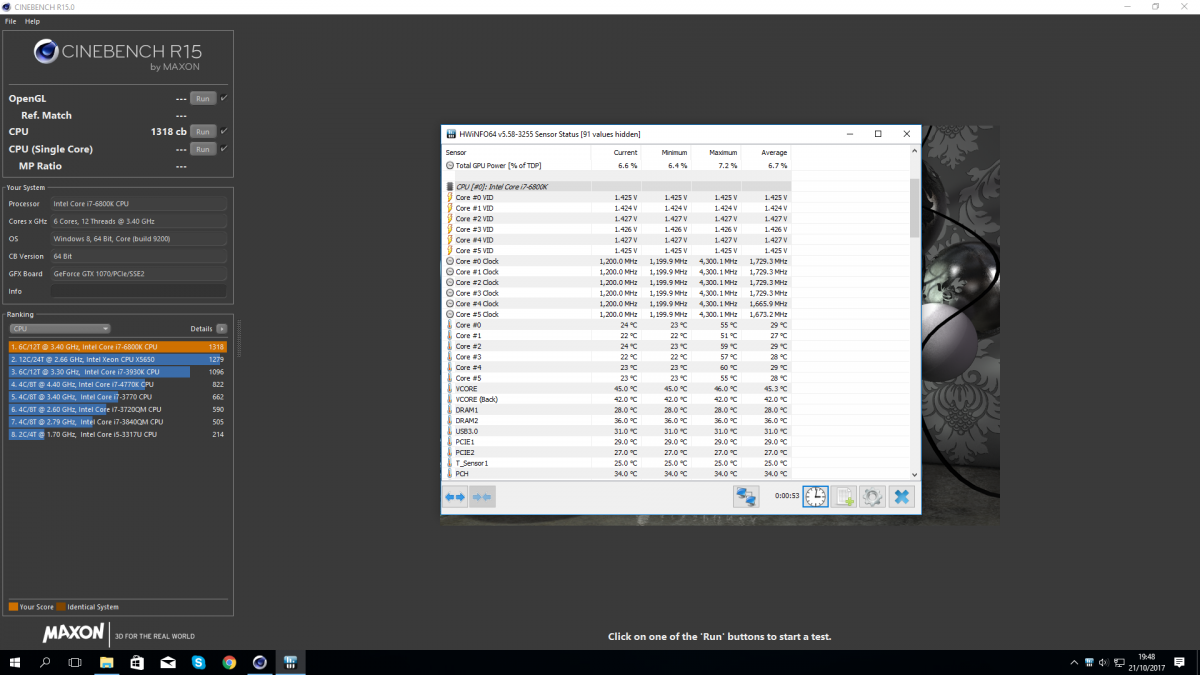Image resolution: width=1200 pixels, height=675 pixels.
Task: Select the PCH sensor row
Action: click(617, 474)
